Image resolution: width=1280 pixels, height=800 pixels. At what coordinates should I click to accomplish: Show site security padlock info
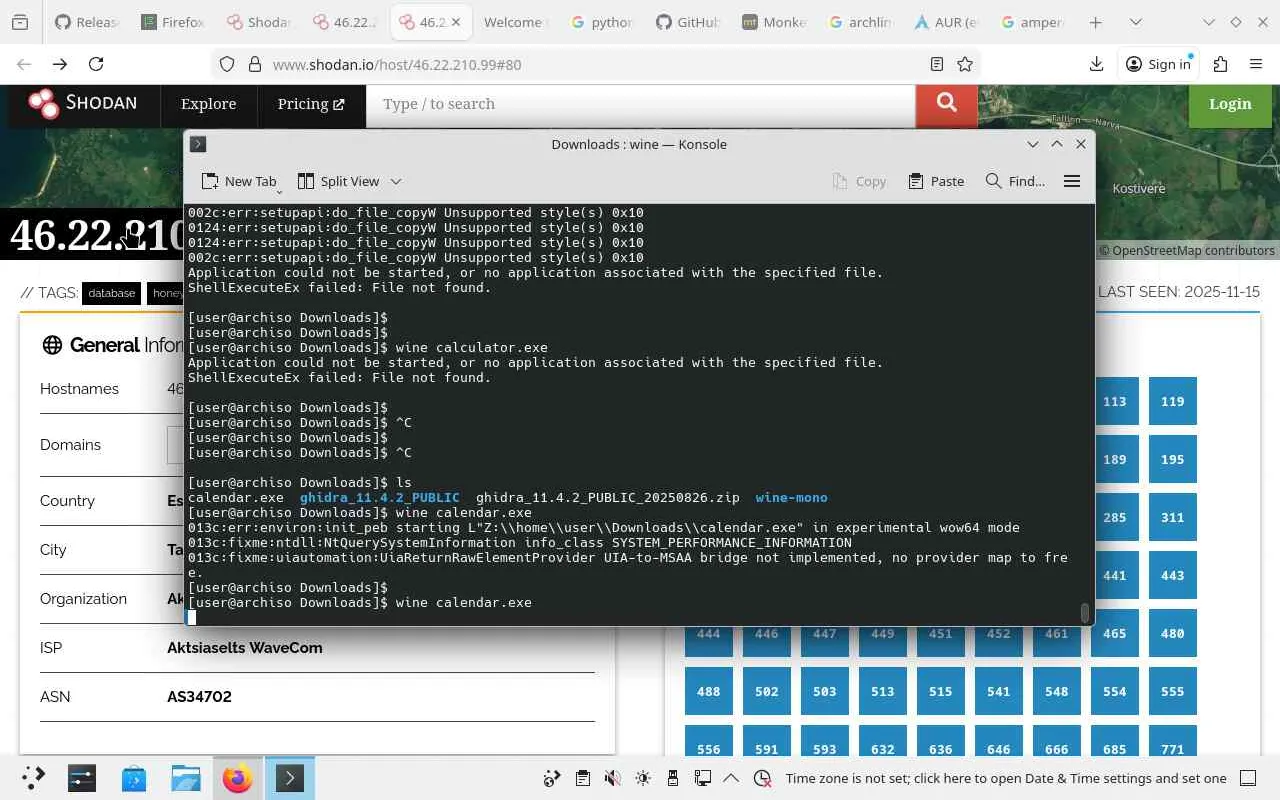pyautogui.click(x=254, y=64)
